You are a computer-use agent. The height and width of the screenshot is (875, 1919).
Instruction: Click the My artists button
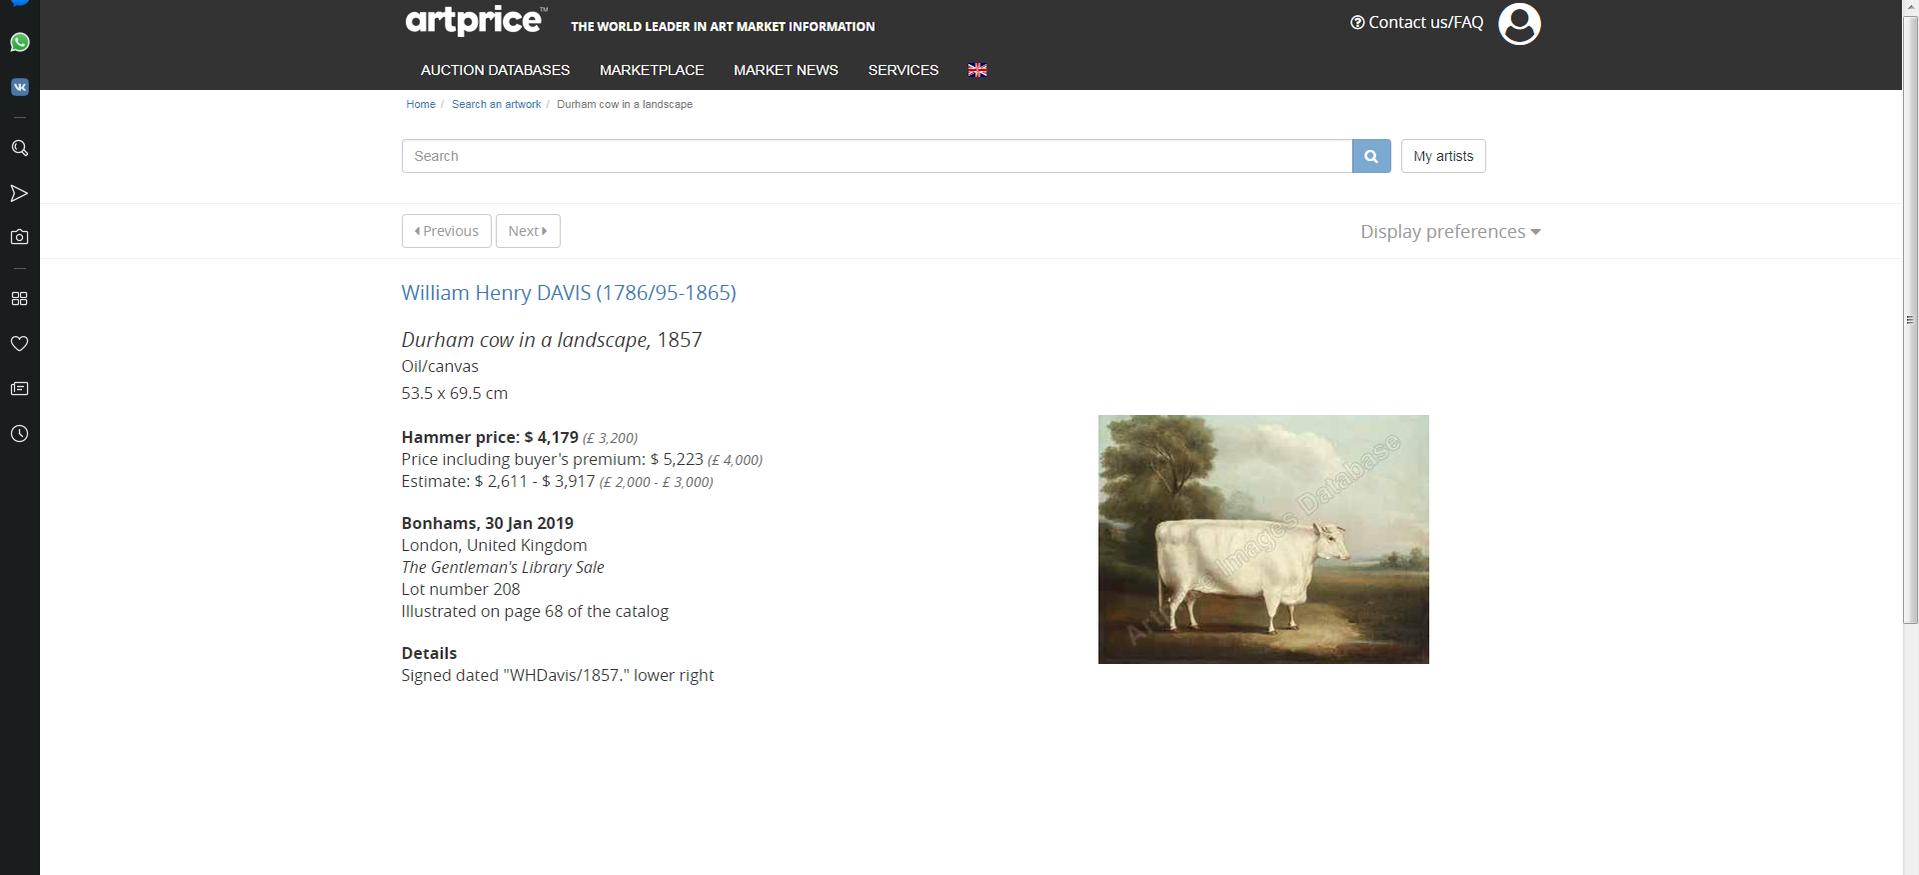pyautogui.click(x=1443, y=156)
